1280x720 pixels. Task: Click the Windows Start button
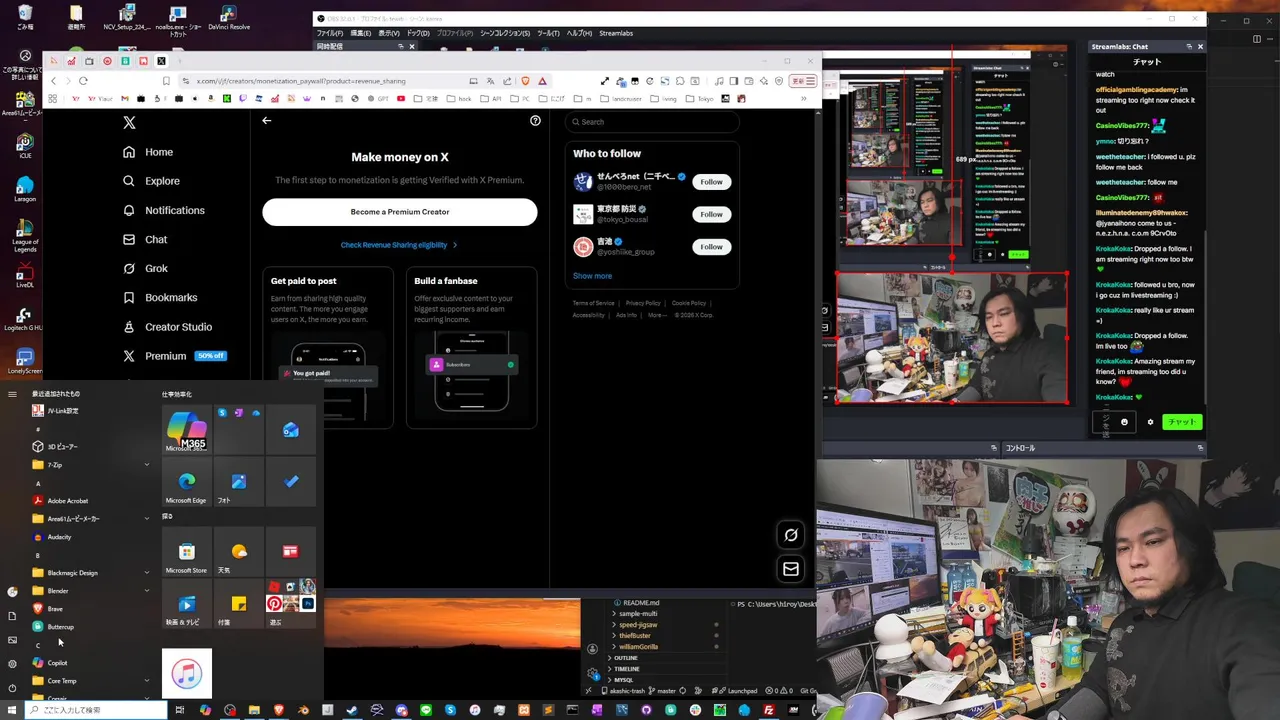[x=12, y=710]
